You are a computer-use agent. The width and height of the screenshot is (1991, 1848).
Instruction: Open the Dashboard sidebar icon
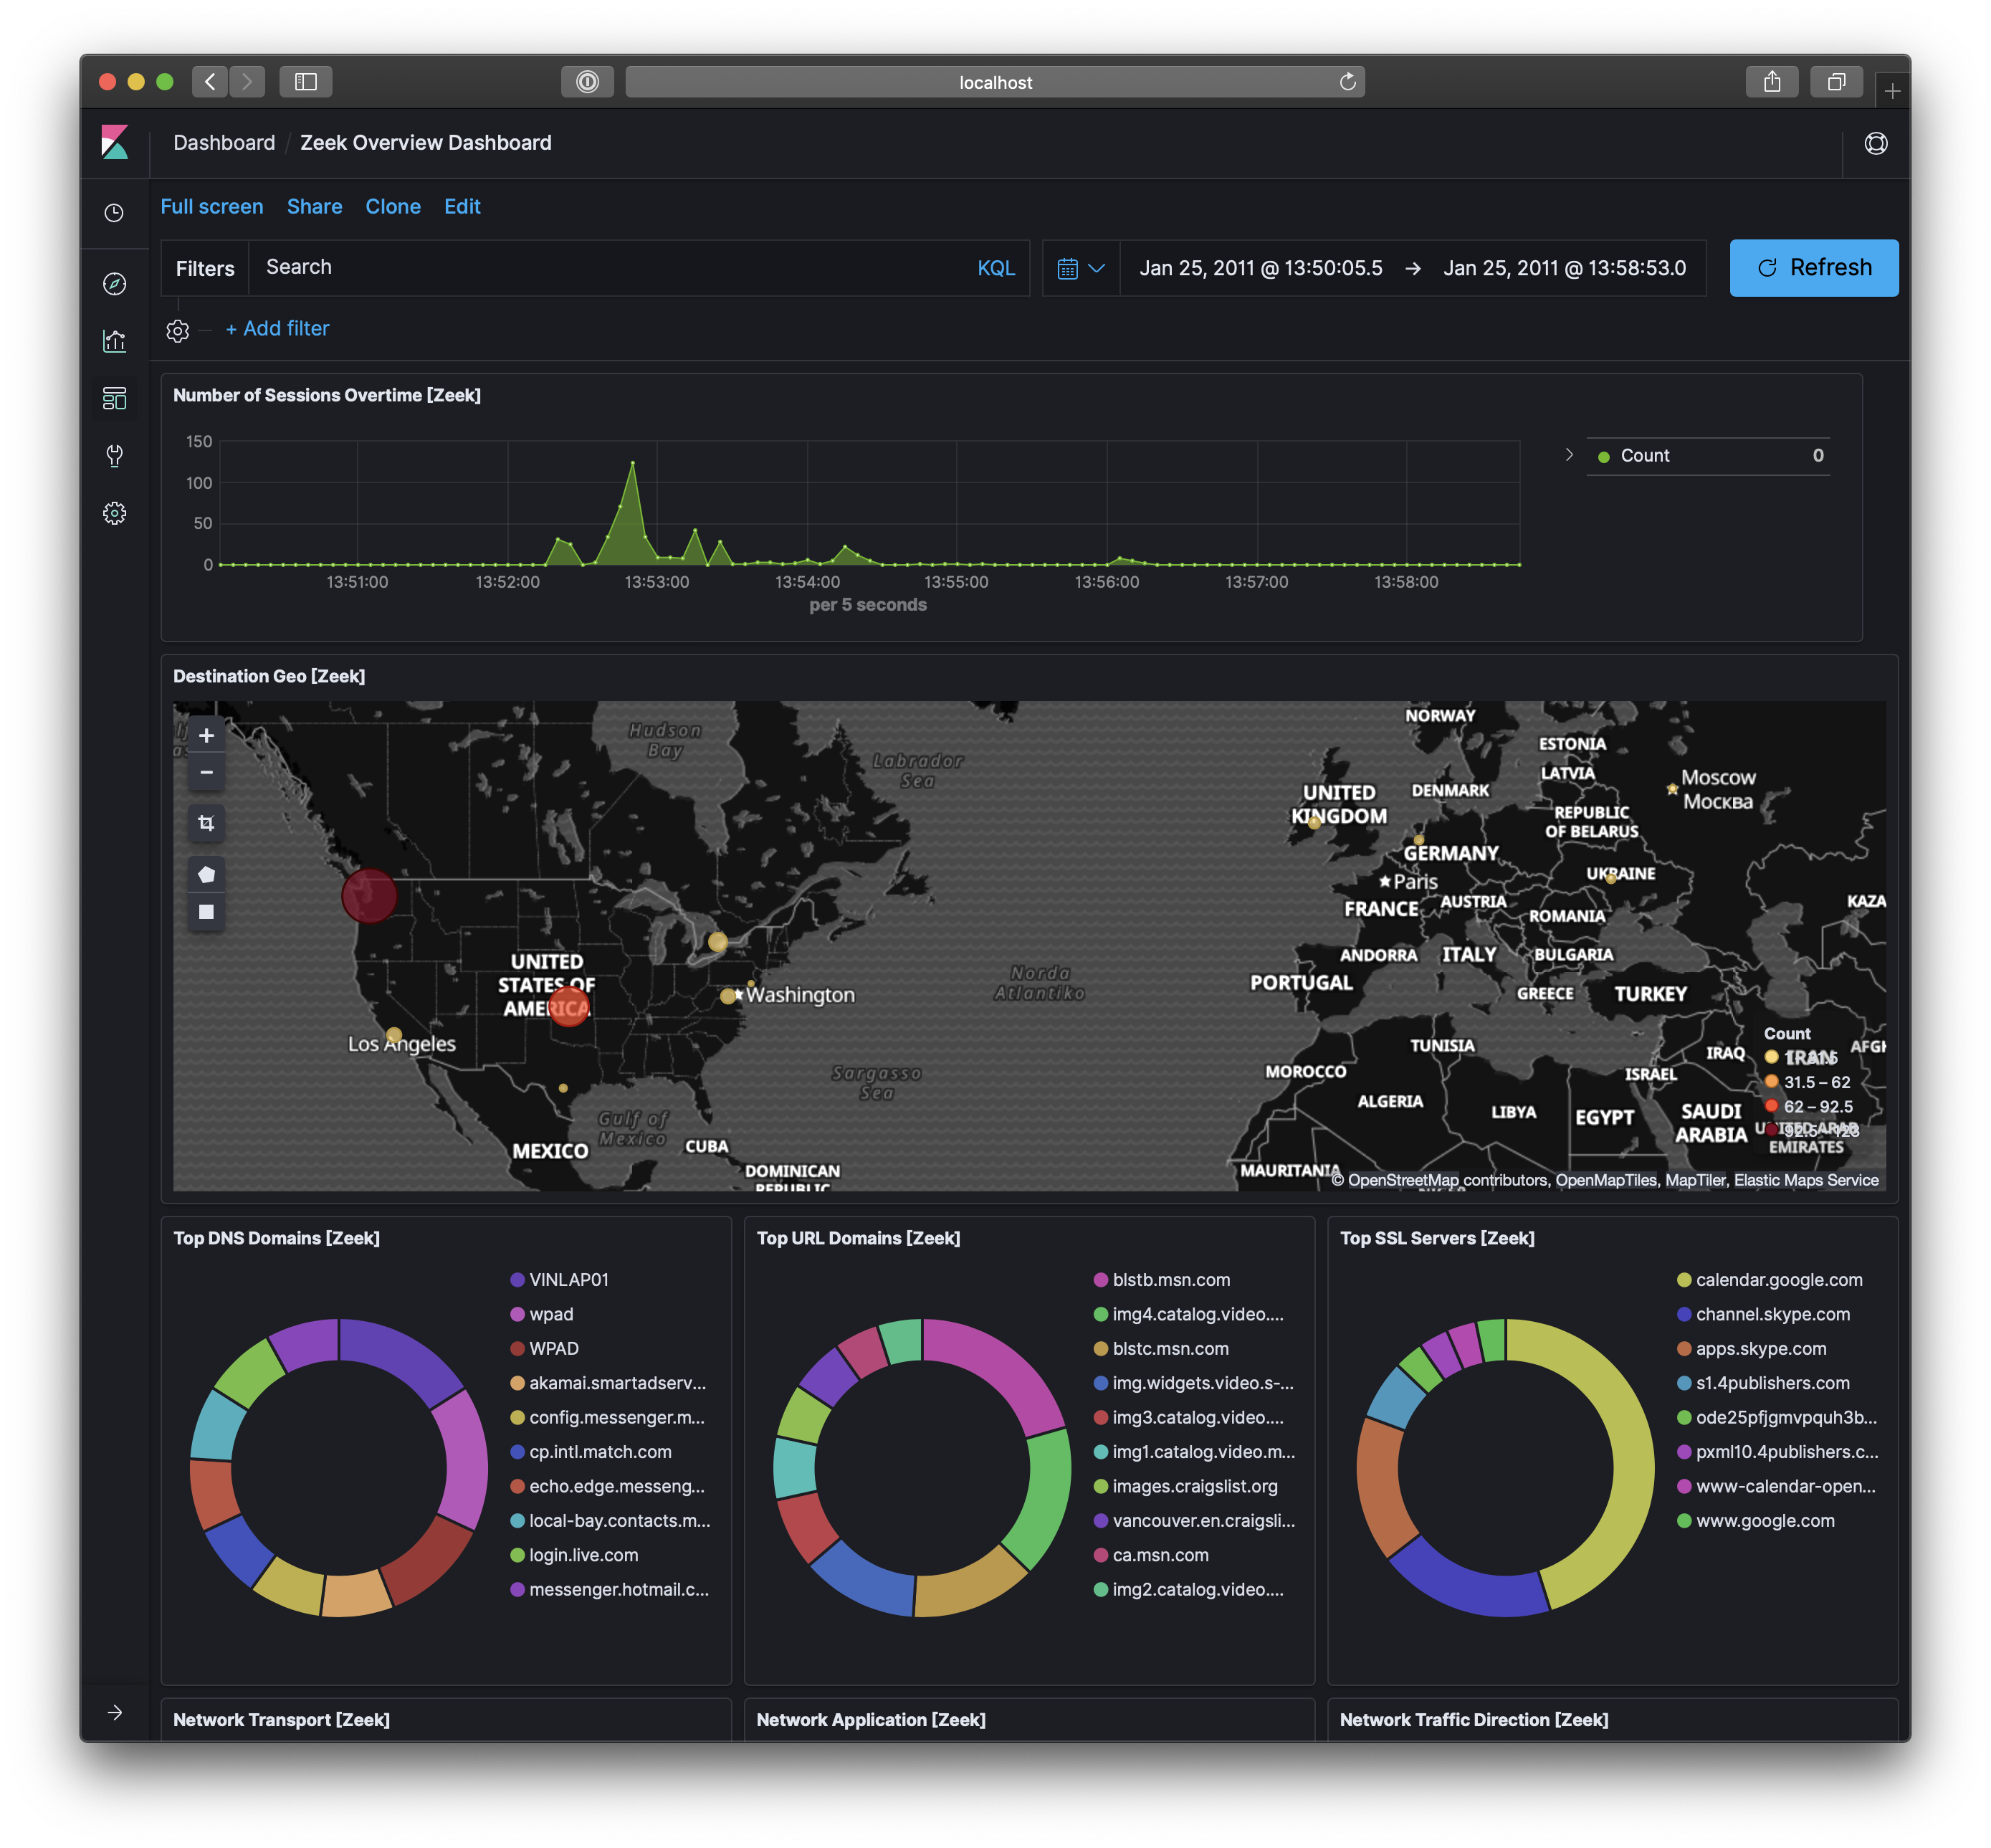pos(114,398)
